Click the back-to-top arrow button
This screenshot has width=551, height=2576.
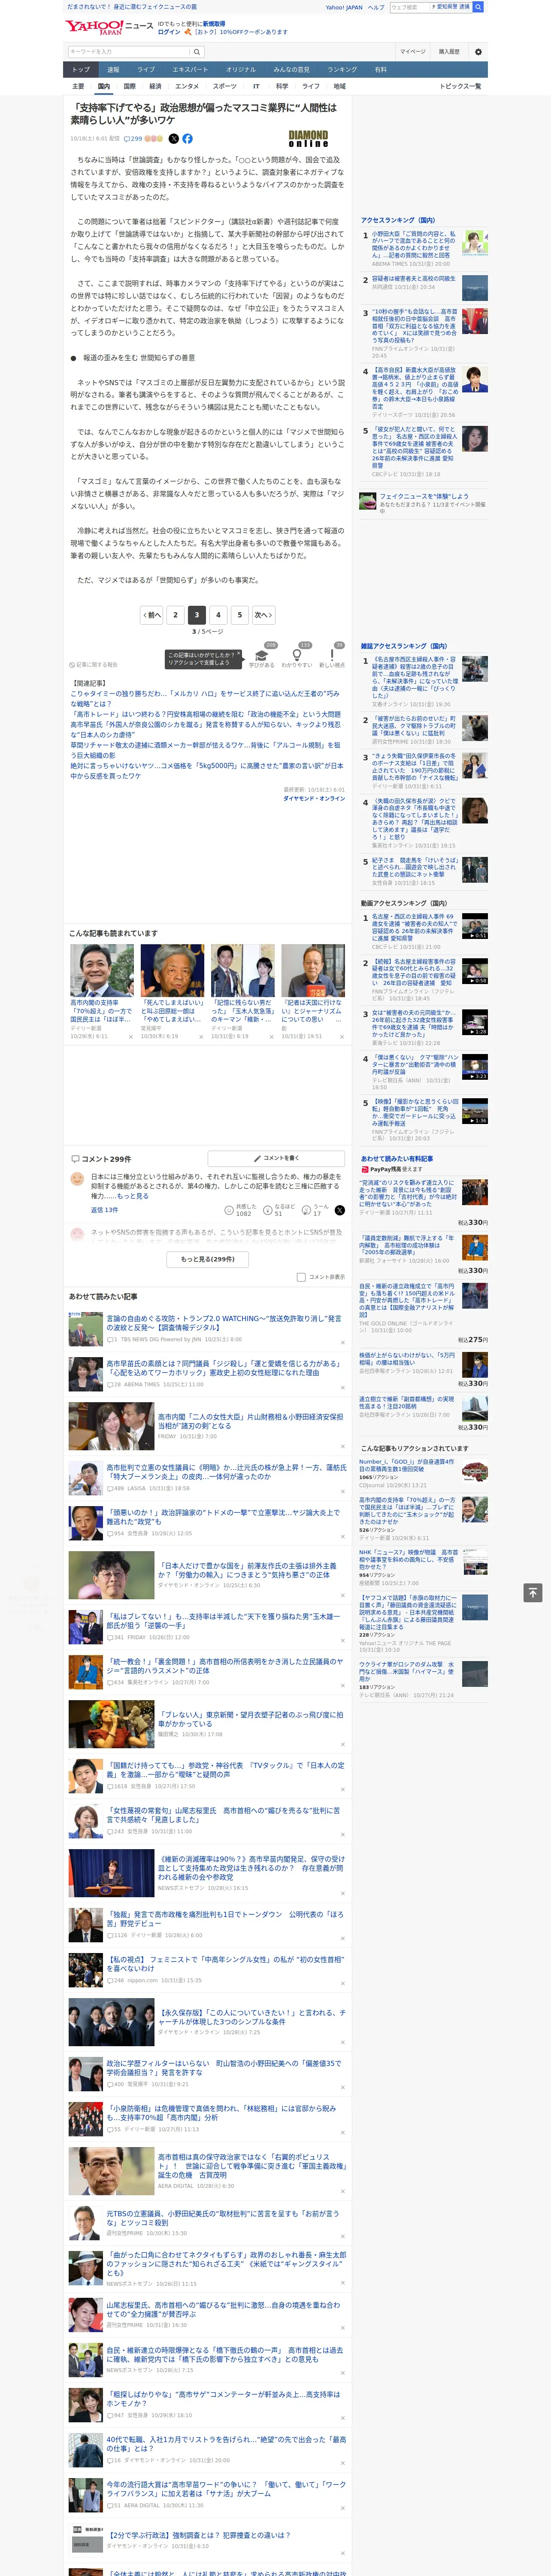coord(533,1592)
